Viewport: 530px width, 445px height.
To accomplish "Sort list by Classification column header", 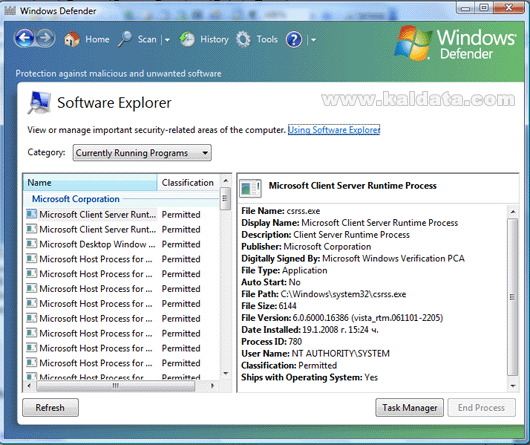I will click(x=188, y=182).
